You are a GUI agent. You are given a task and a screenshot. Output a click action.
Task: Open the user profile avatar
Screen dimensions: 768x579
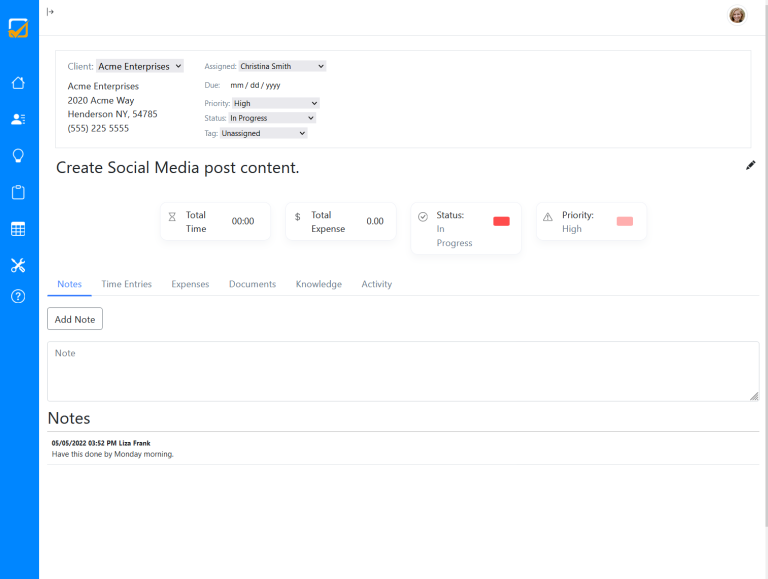[x=737, y=15]
